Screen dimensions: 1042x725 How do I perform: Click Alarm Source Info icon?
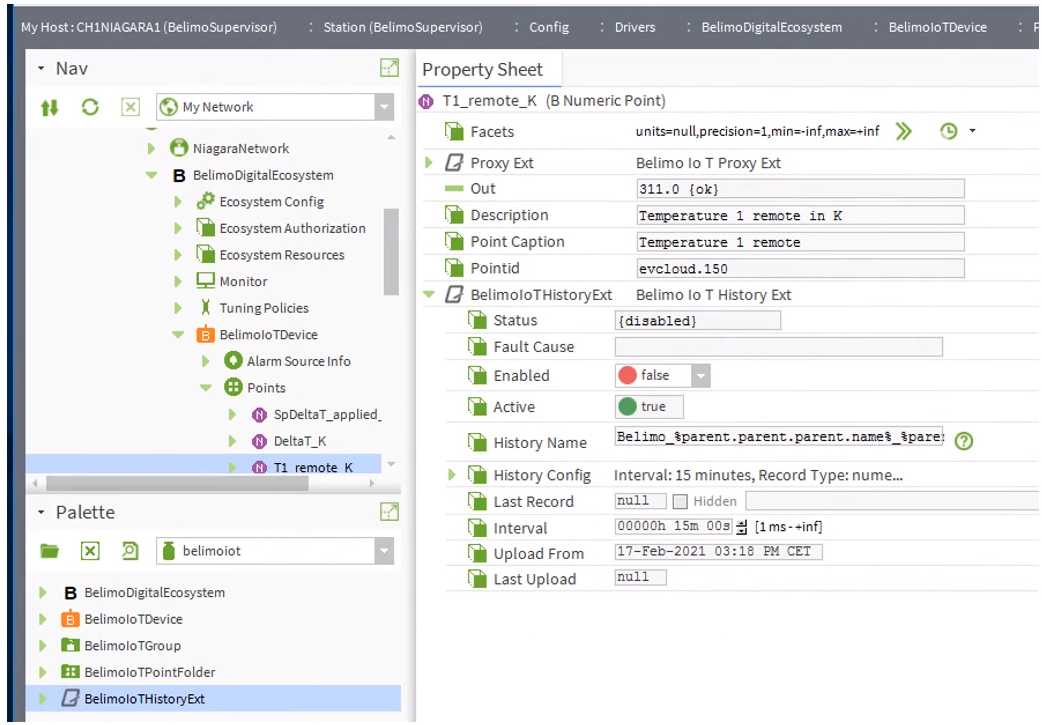(x=233, y=361)
